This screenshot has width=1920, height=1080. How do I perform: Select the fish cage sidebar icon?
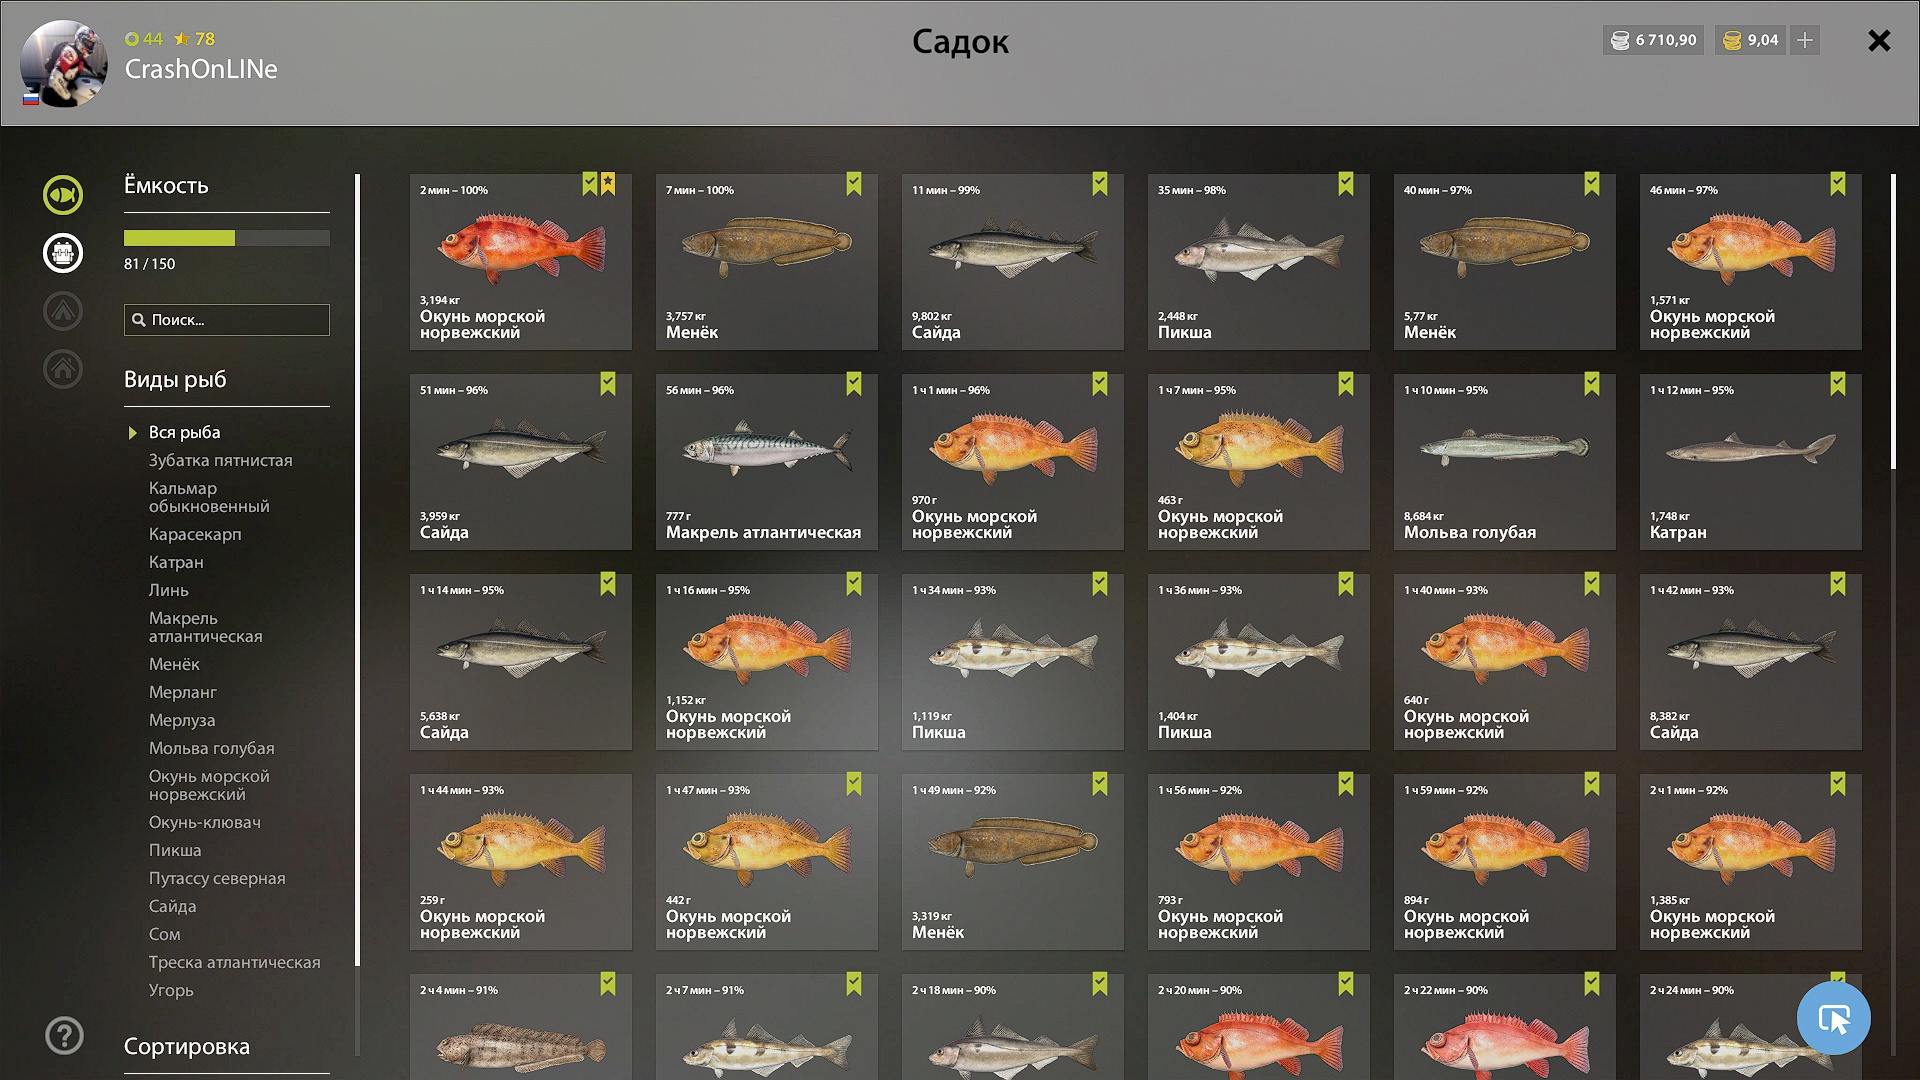pyautogui.click(x=63, y=253)
